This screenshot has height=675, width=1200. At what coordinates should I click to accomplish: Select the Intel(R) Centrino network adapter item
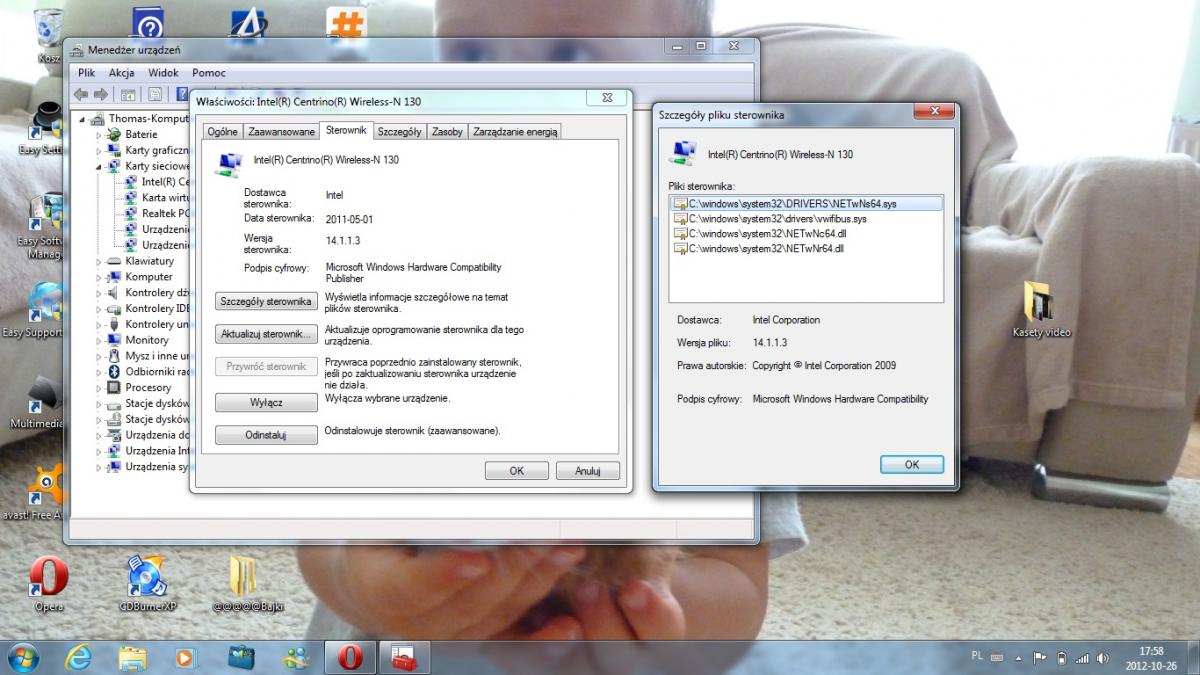point(155,182)
